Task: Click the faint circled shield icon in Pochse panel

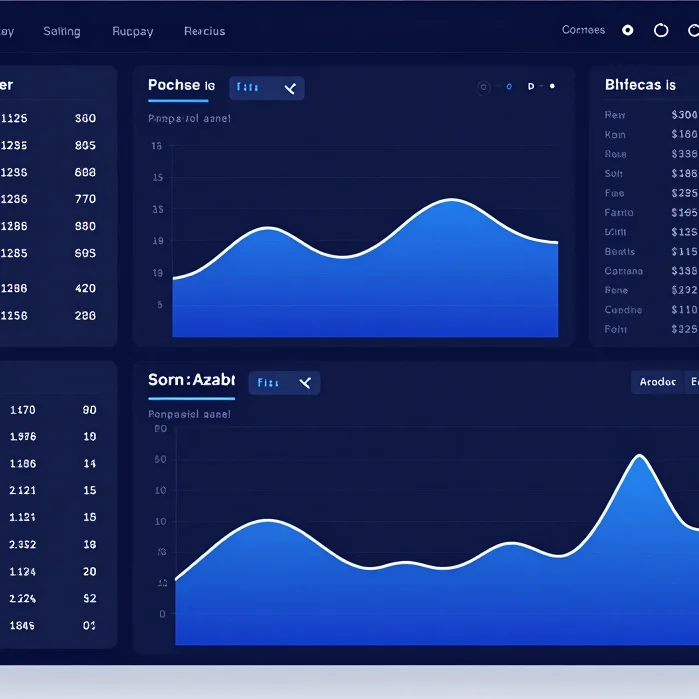Action: click(483, 87)
